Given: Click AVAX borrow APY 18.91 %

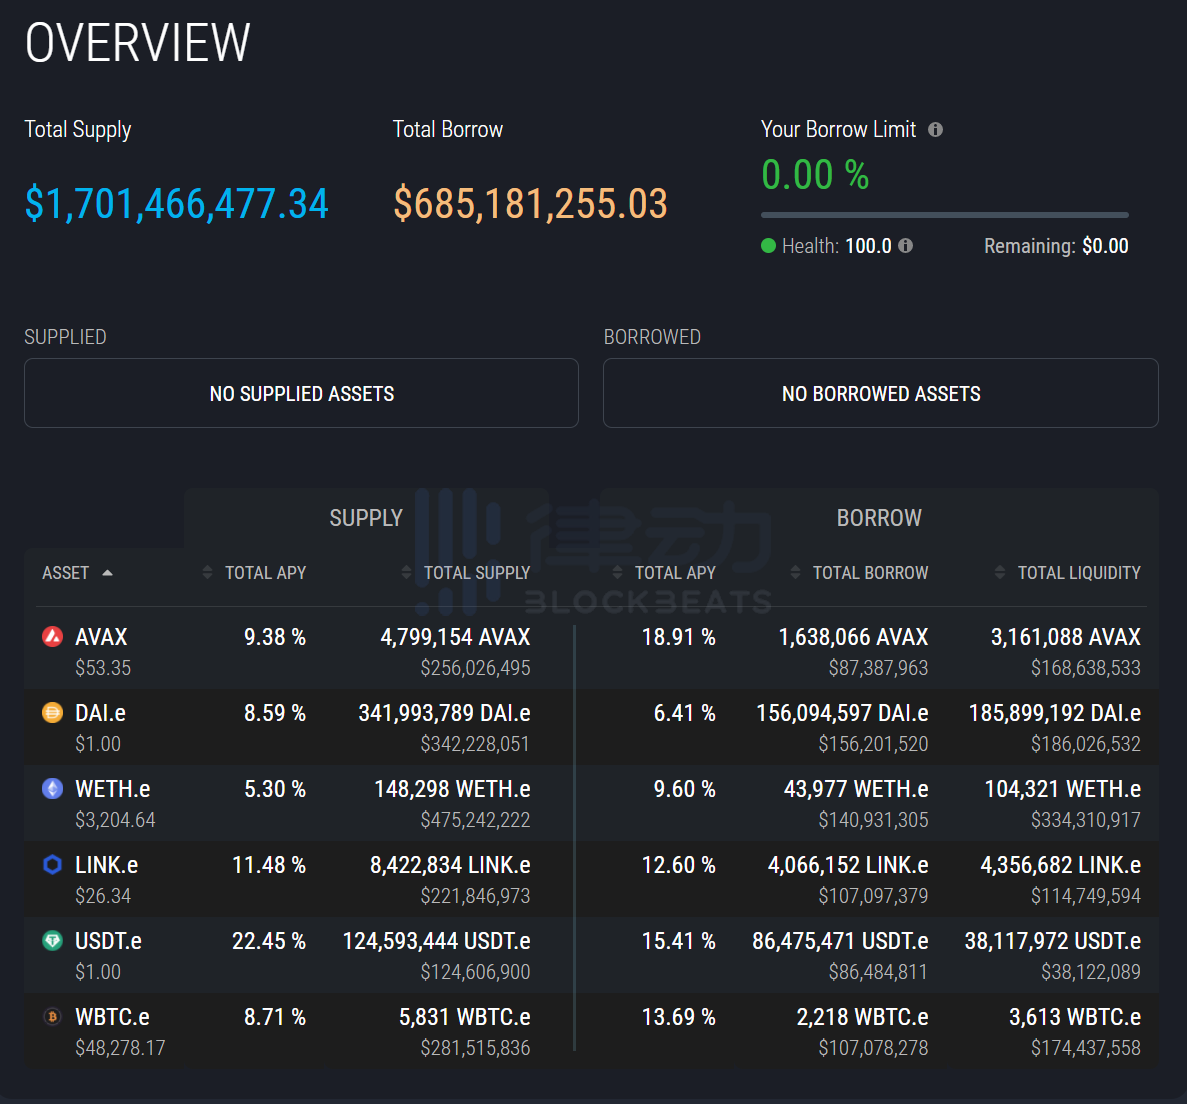Looking at the screenshot, I should click(678, 637).
